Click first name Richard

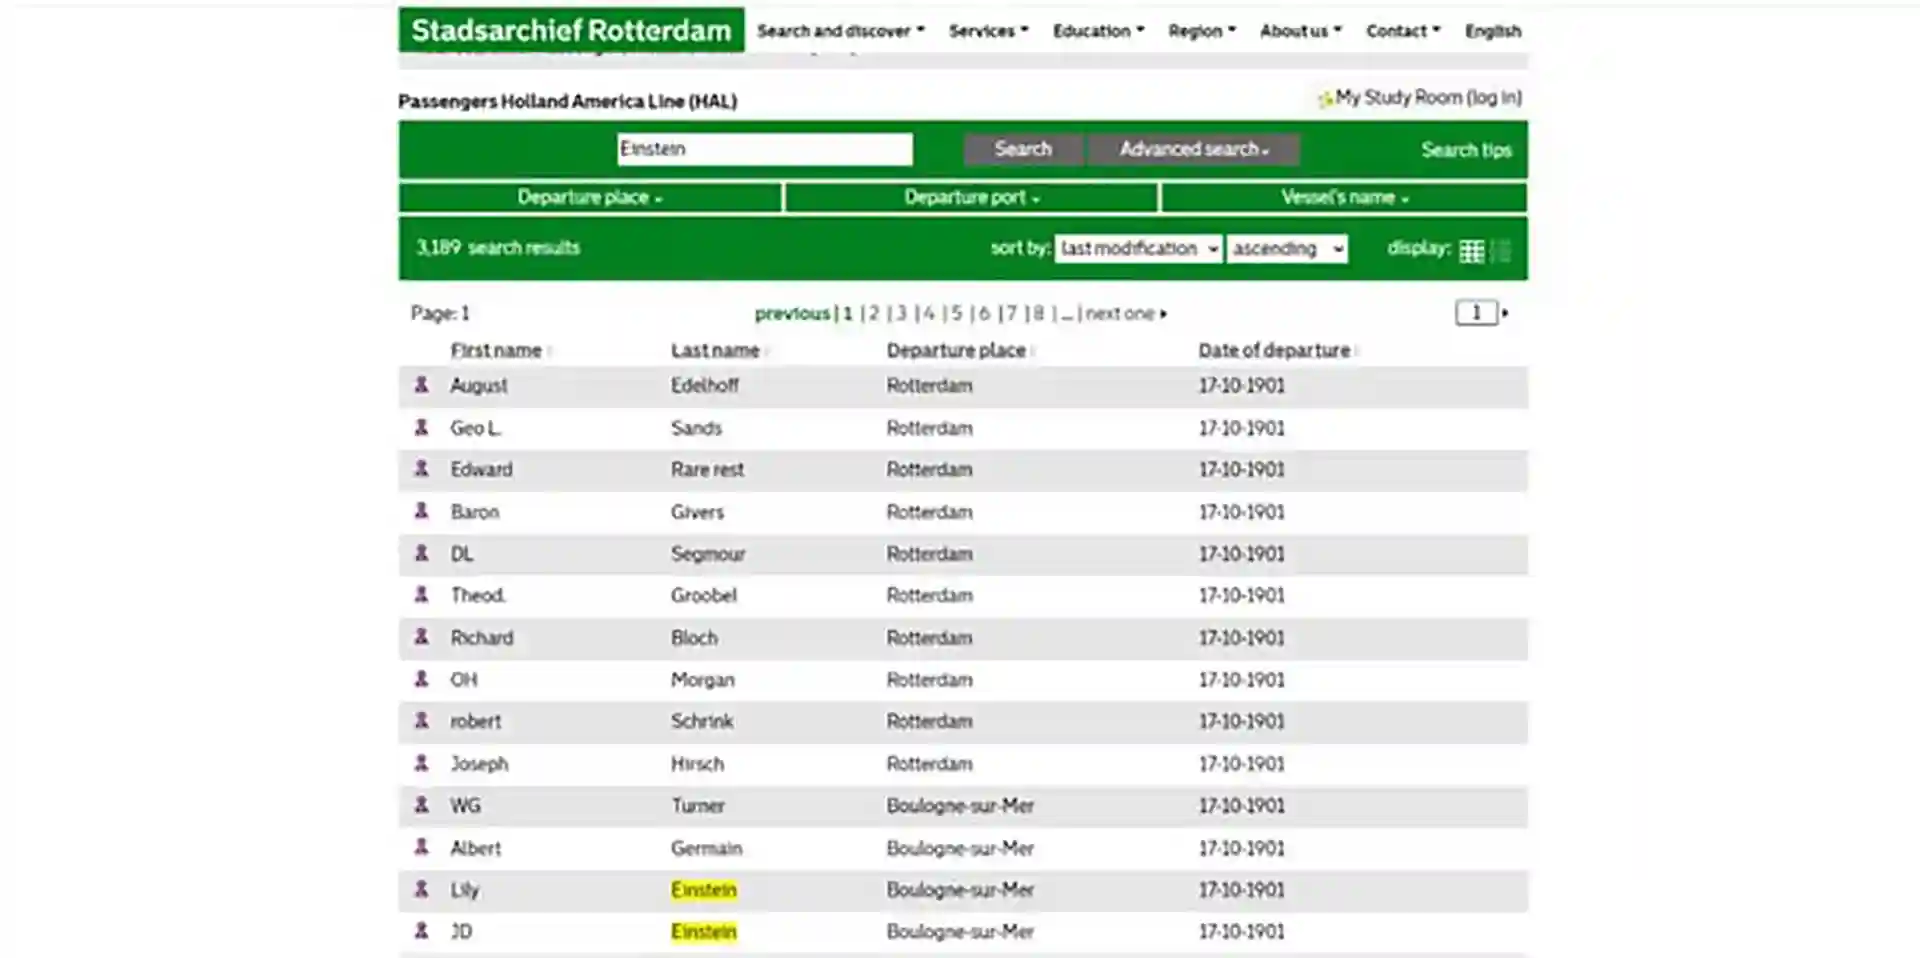pyautogui.click(x=482, y=637)
